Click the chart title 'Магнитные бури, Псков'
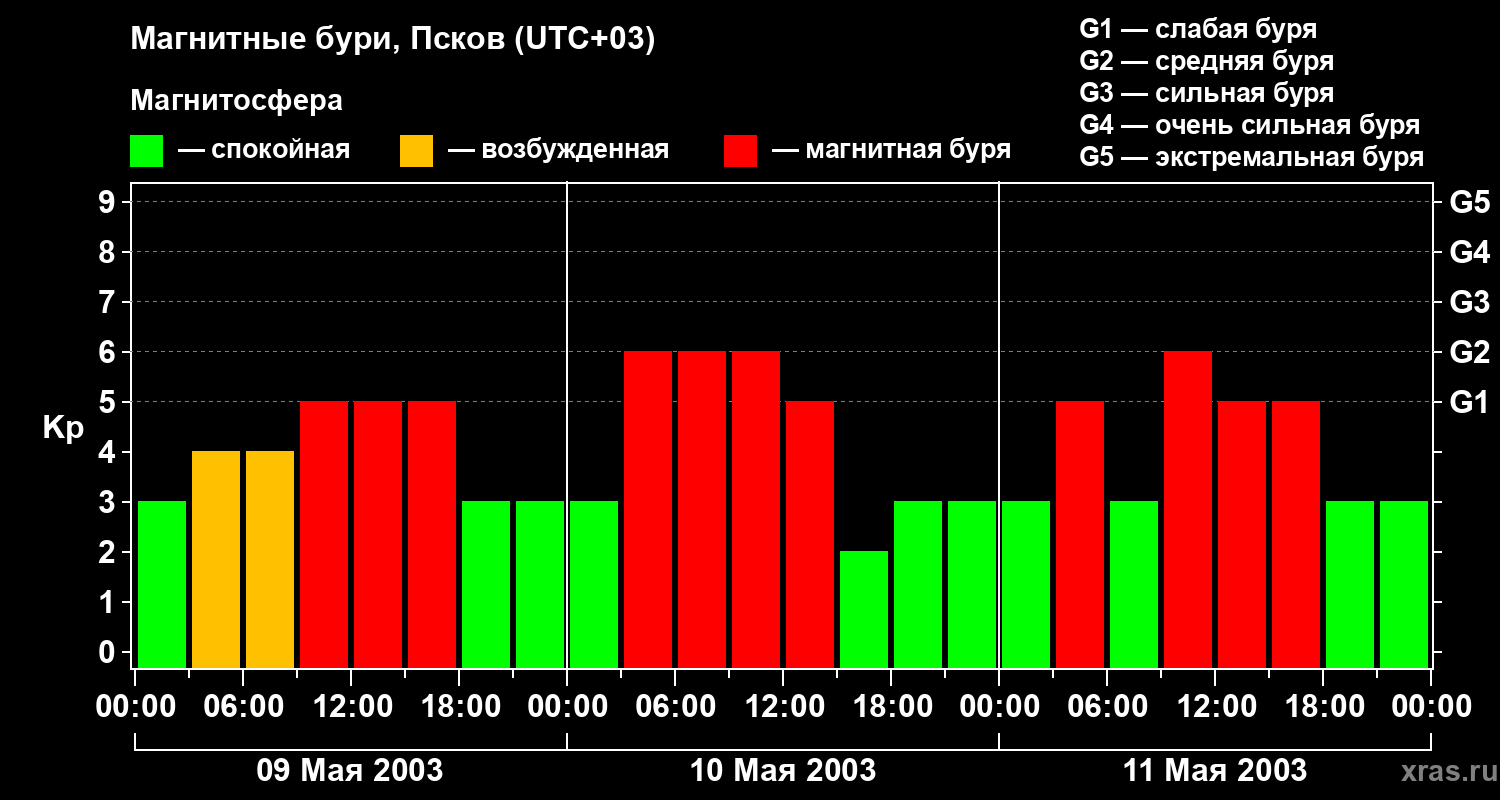This screenshot has width=1500, height=800. click(392, 40)
